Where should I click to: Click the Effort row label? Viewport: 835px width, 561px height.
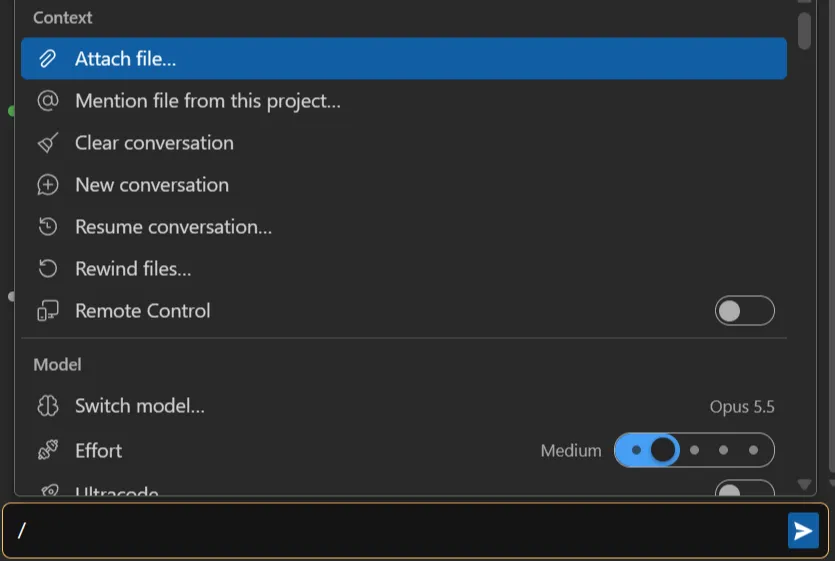click(x=98, y=451)
